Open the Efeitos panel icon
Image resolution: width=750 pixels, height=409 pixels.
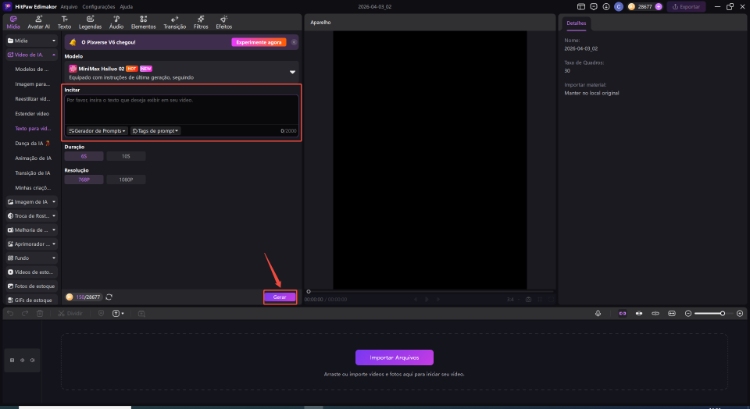(x=224, y=21)
